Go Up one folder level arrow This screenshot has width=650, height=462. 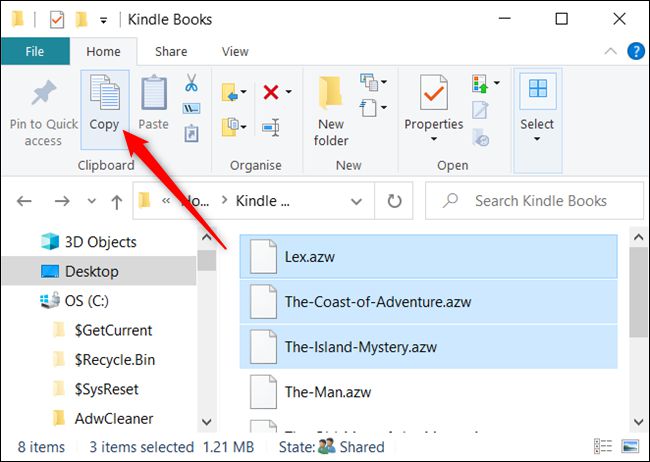117,202
